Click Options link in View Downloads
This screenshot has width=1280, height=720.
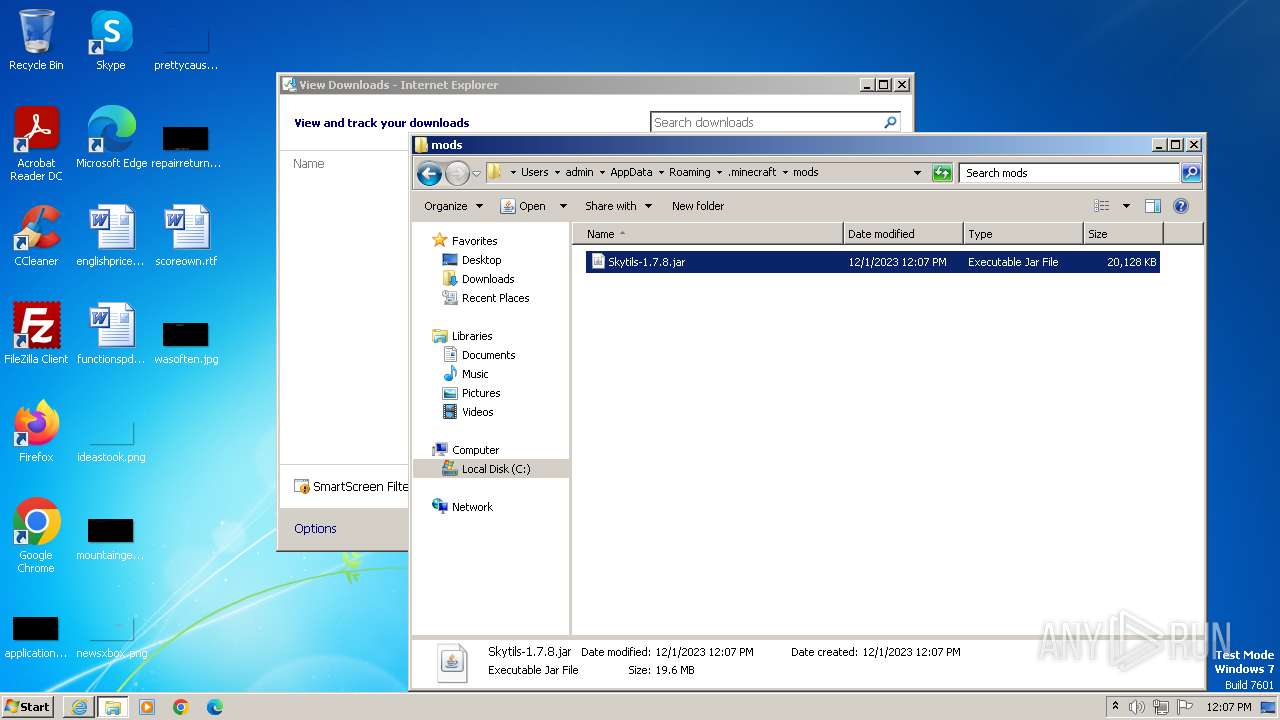pyautogui.click(x=315, y=529)
